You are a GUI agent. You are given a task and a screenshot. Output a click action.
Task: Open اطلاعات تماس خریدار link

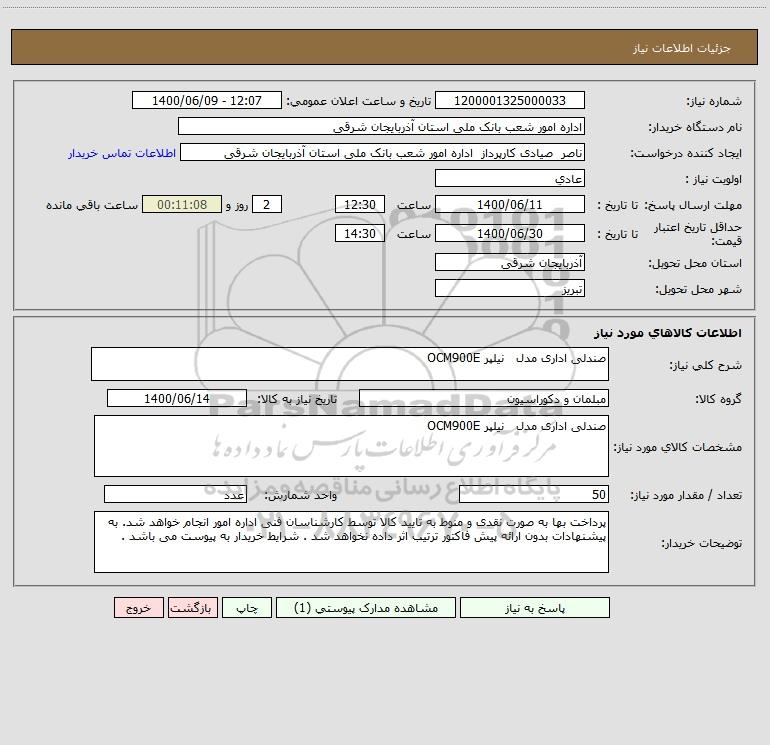122,153
